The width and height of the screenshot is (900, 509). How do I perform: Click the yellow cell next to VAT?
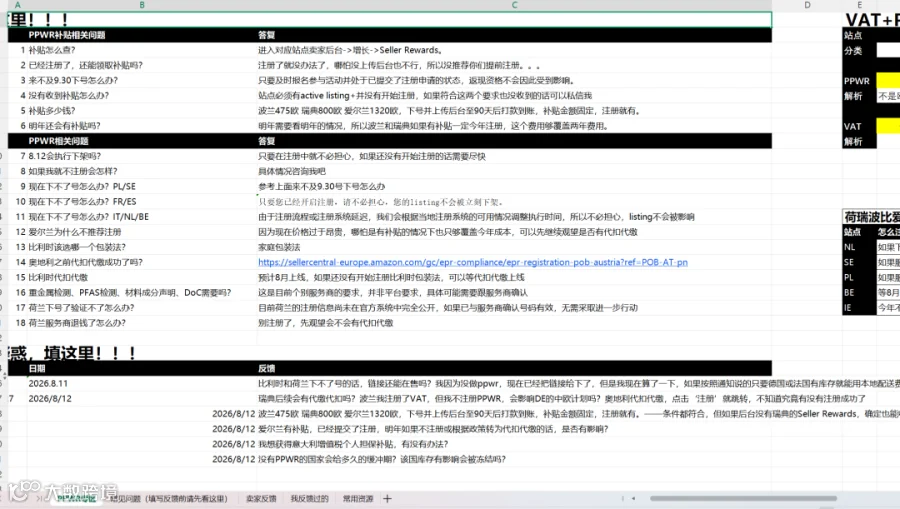click(888, 126)
